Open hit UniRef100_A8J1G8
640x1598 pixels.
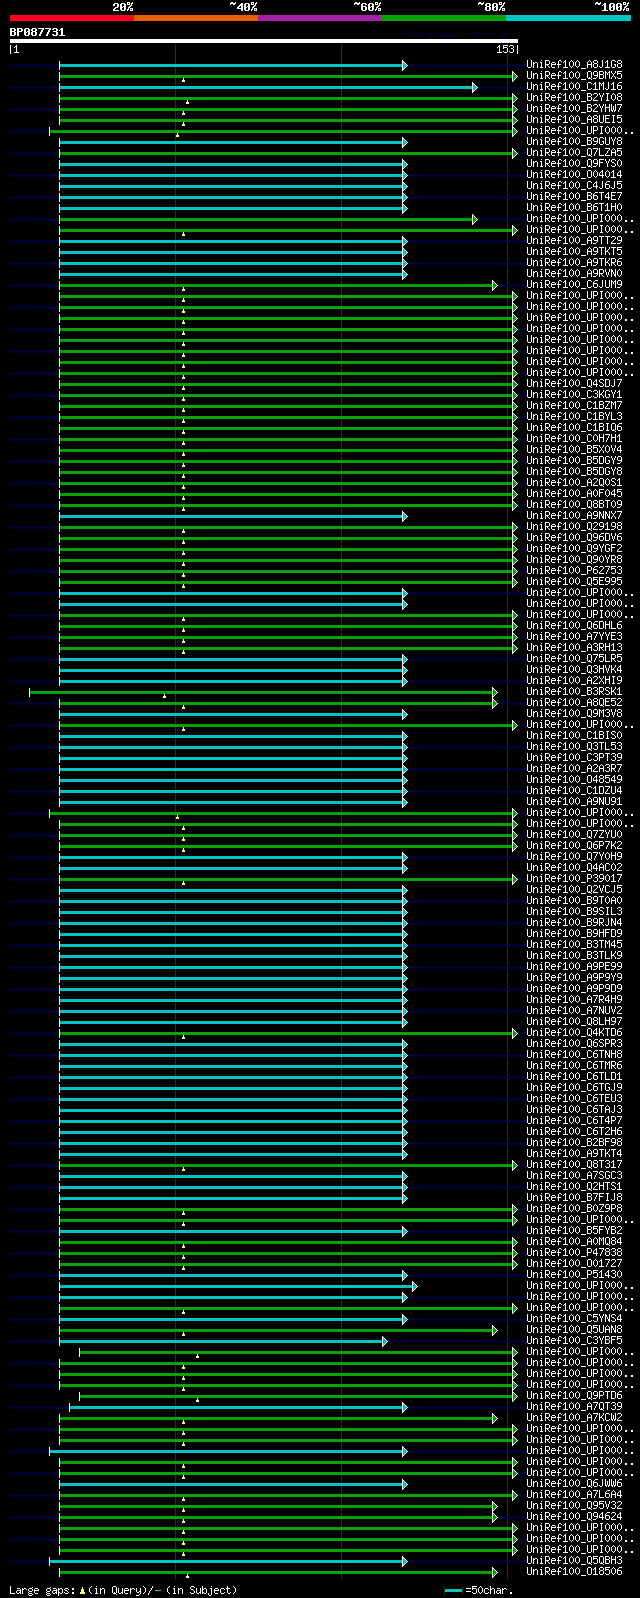[574, 65]
